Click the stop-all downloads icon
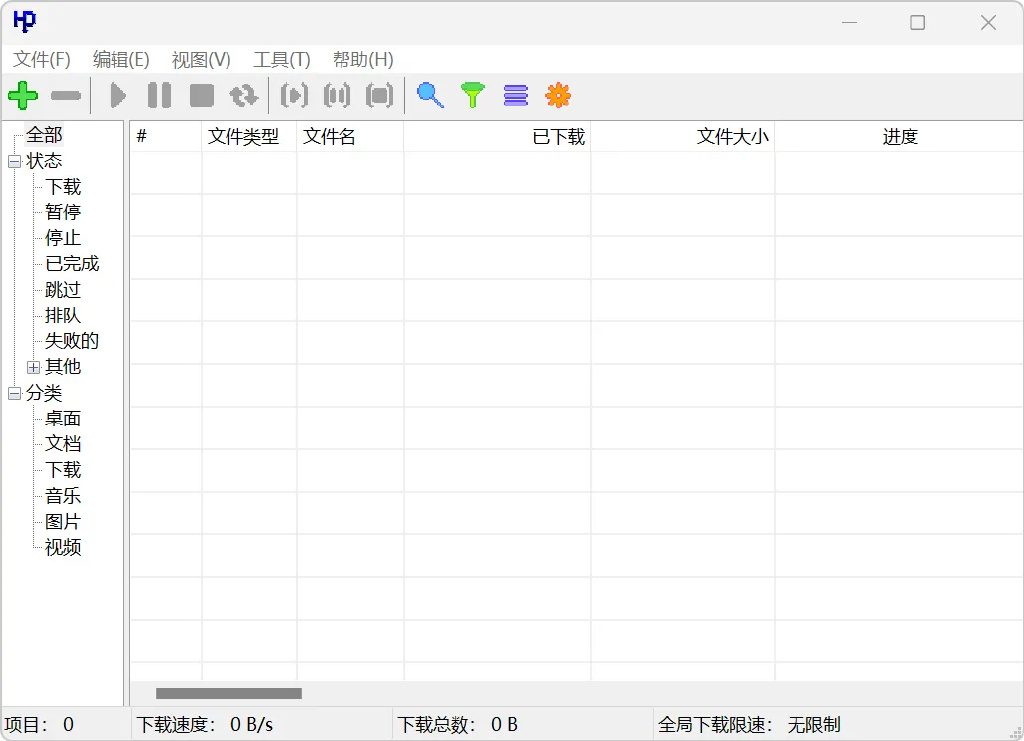Viewport: 1024px width, 741px height. coord(378,95)
